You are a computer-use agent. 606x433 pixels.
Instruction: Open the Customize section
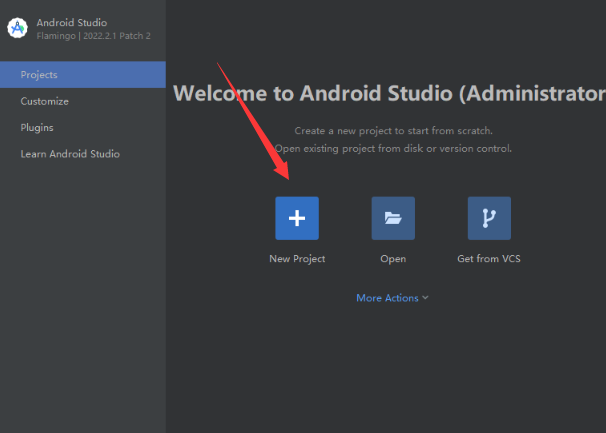tap(83, 101)
